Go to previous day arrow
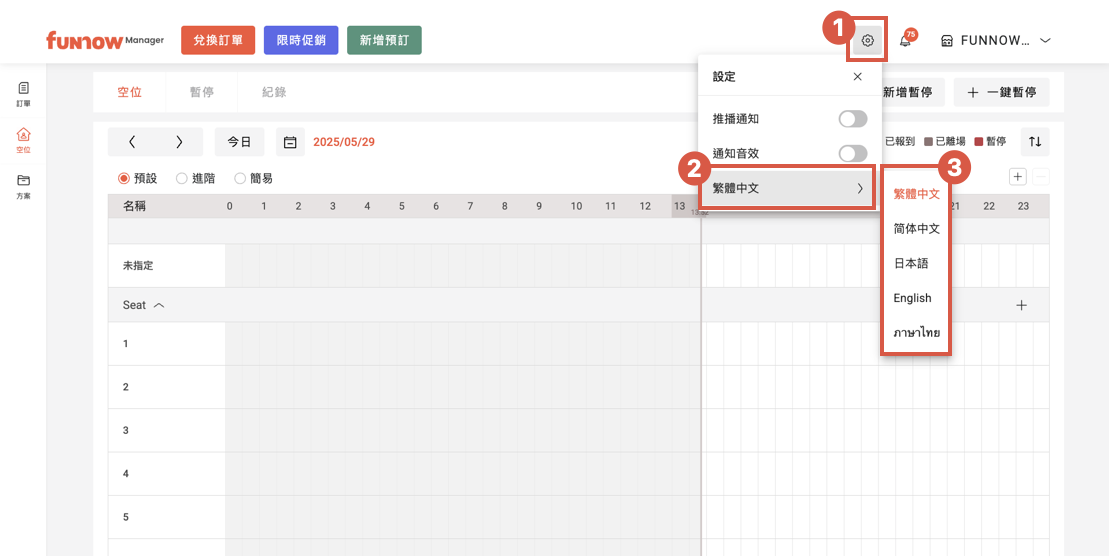This screenshot has height=556, width=1110. tap(132, 142)
